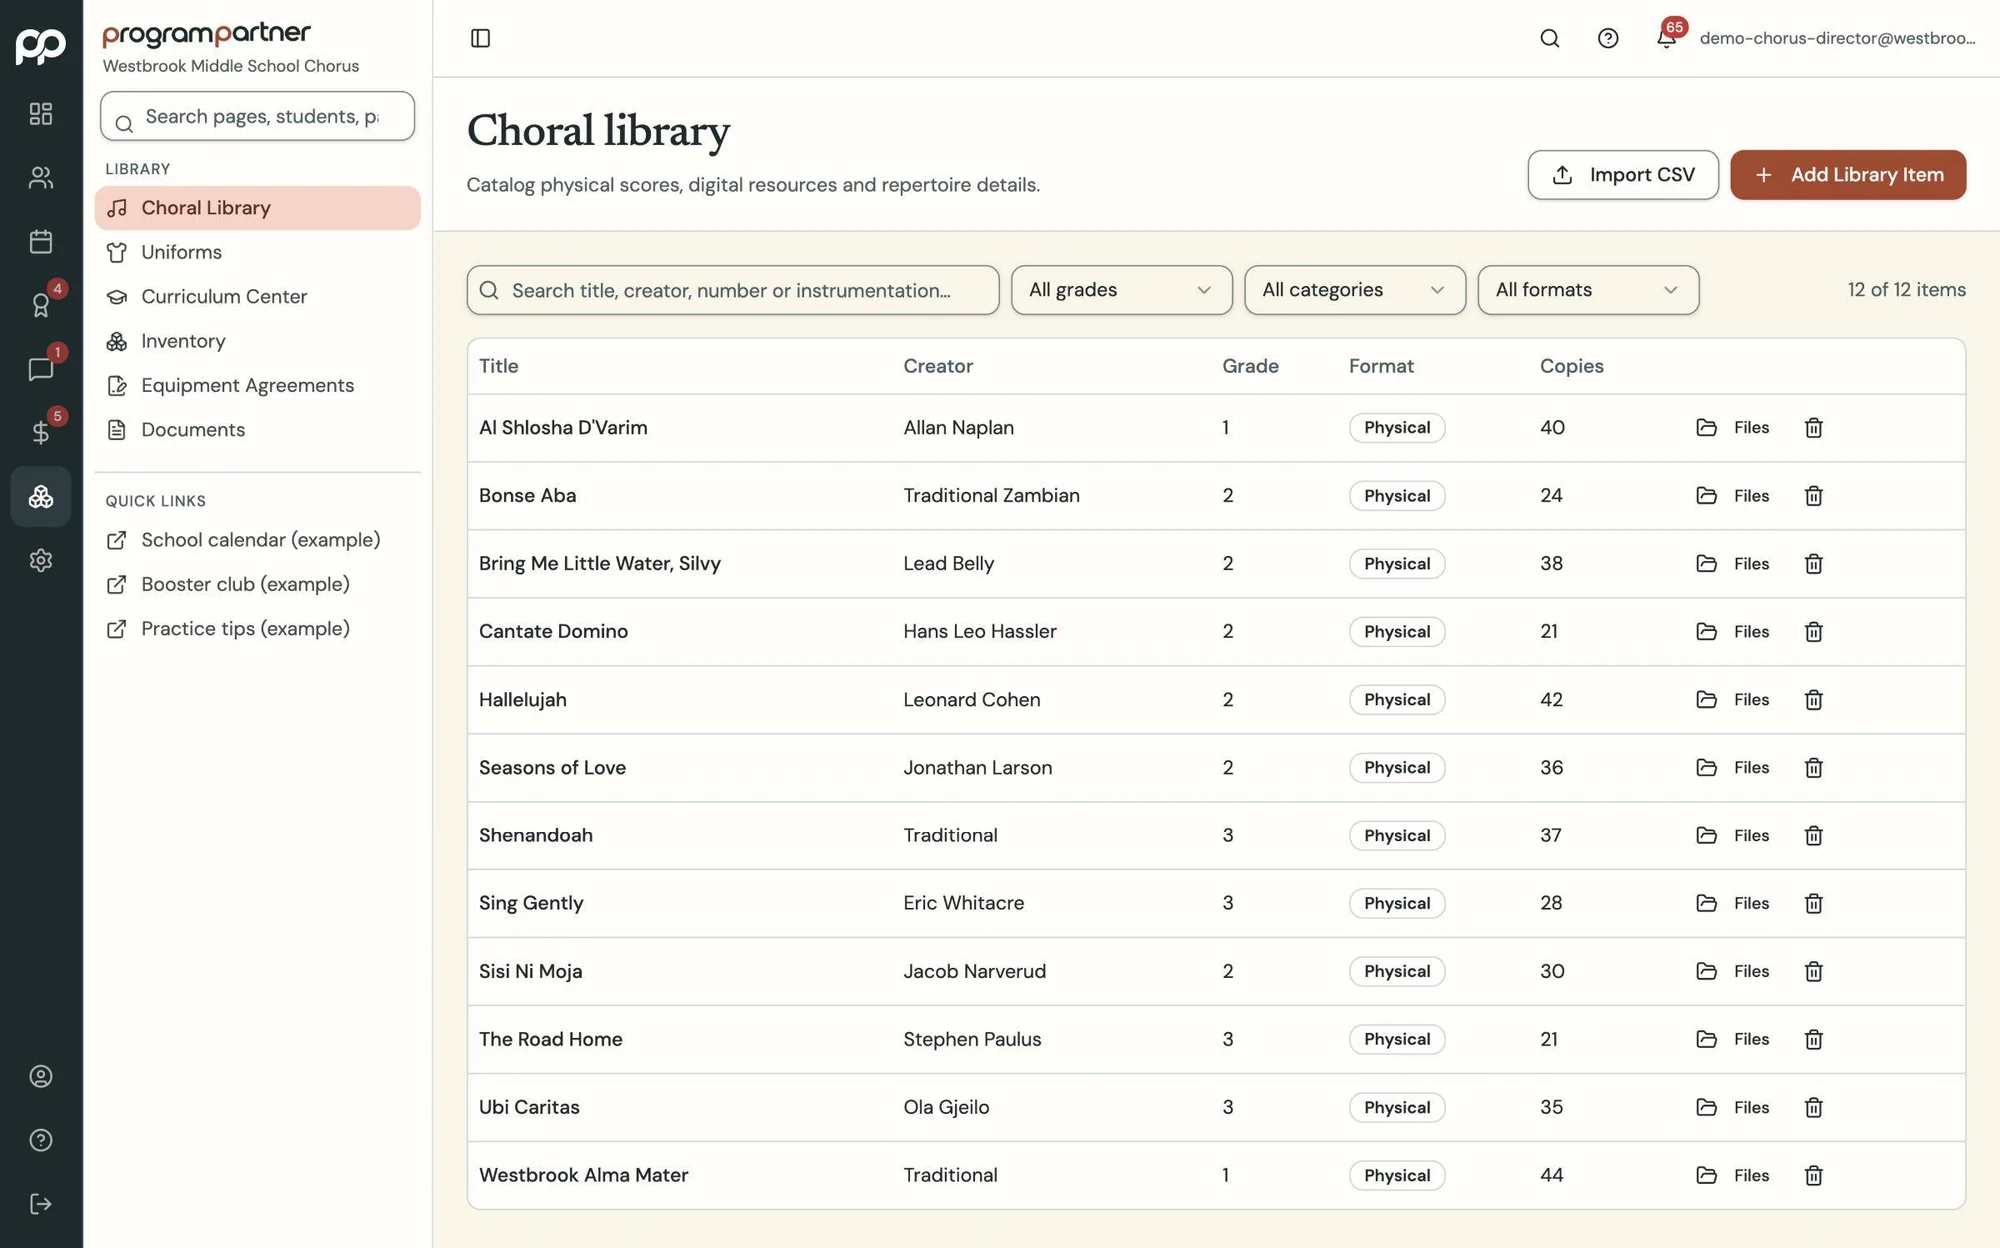Open Inventory from the Library menu

(257, 341)
